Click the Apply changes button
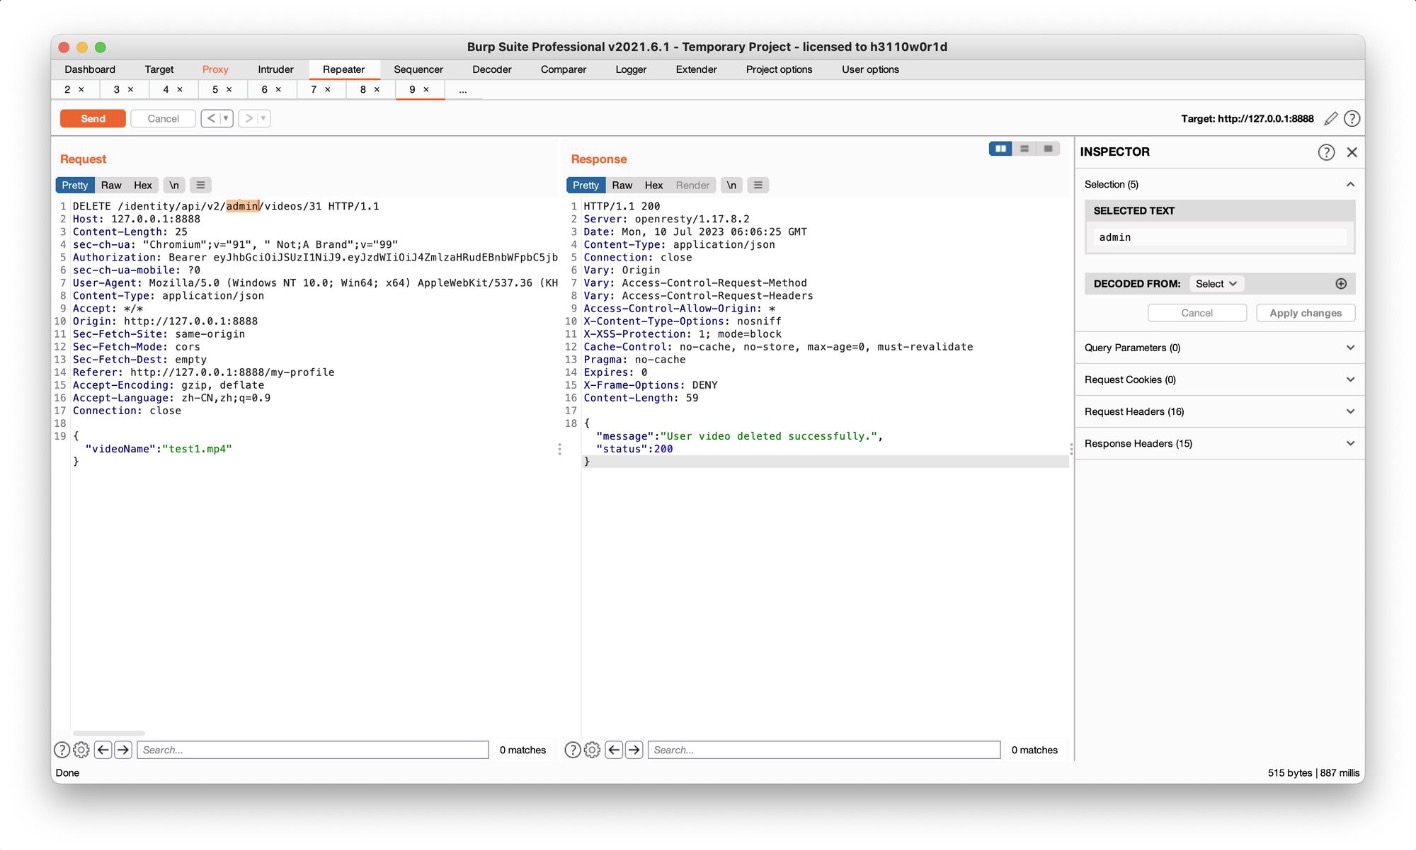The height and width of the screenshot is (850, 1416). click(x=1305, y=313)
